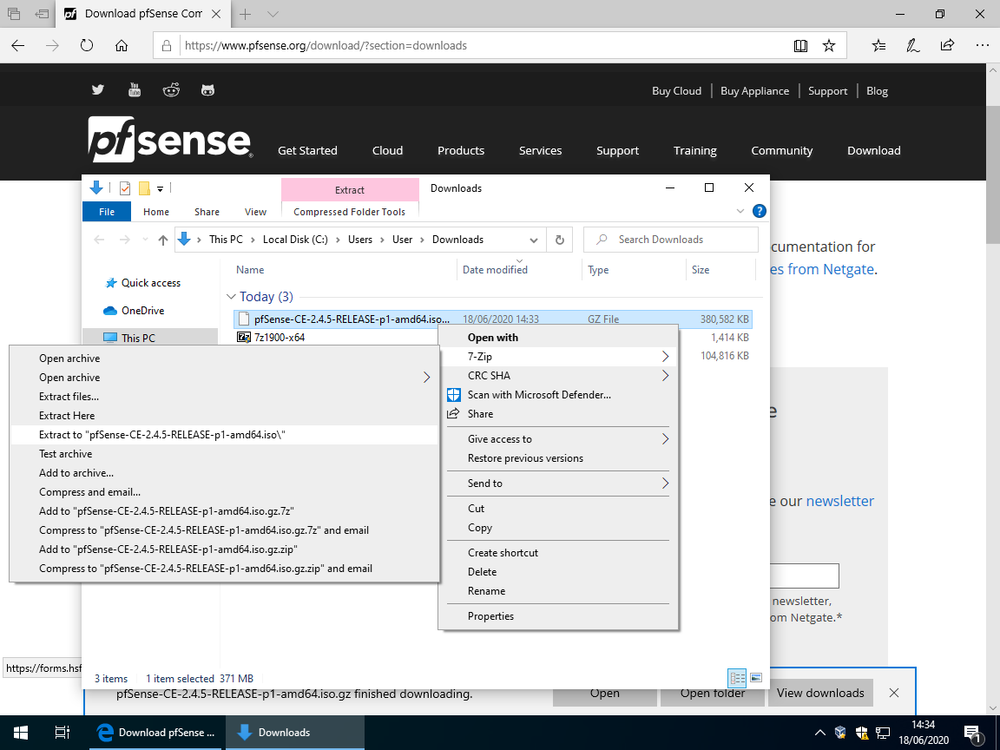Select 7z1900-x64 file
The image size is (1000, 750).
279,337
